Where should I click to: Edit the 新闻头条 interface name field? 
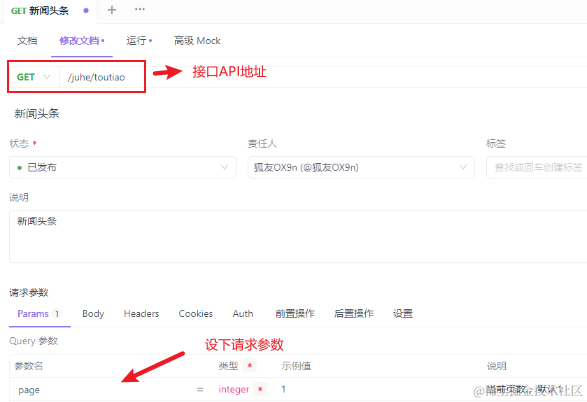(x=37, y=113)
